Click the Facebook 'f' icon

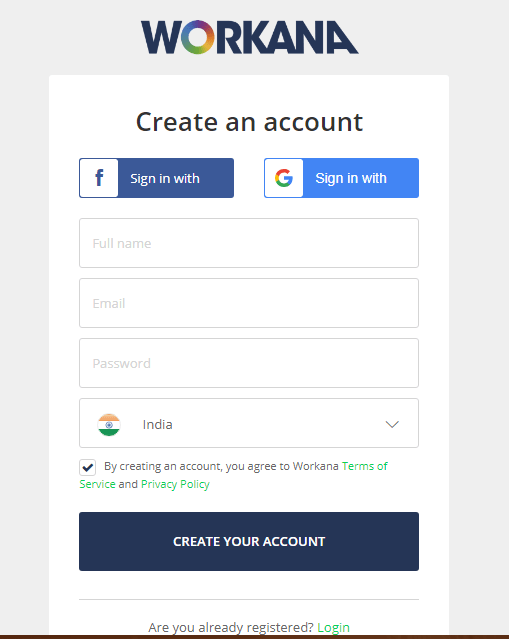(x=99, y=178)
